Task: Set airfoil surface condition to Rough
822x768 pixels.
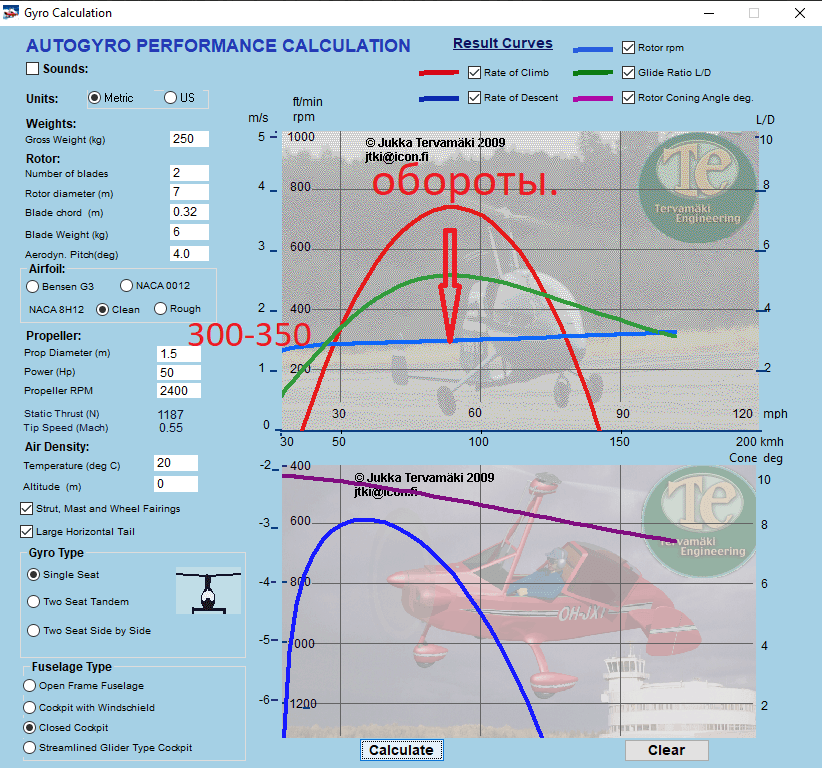Action: click(x=158, y=308)
